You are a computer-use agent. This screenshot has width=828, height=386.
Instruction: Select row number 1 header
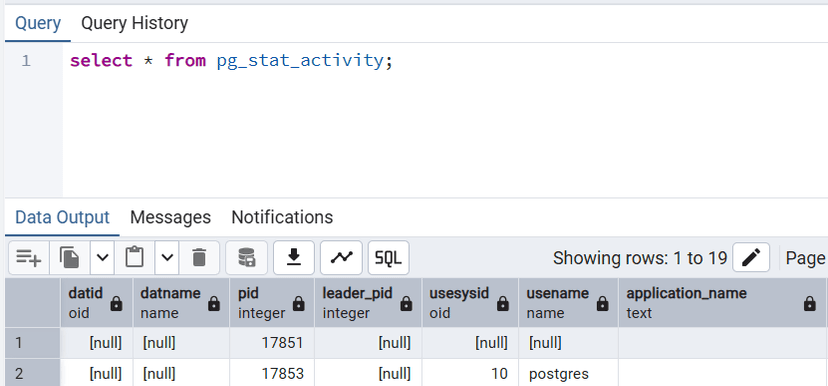click(33, 343)
